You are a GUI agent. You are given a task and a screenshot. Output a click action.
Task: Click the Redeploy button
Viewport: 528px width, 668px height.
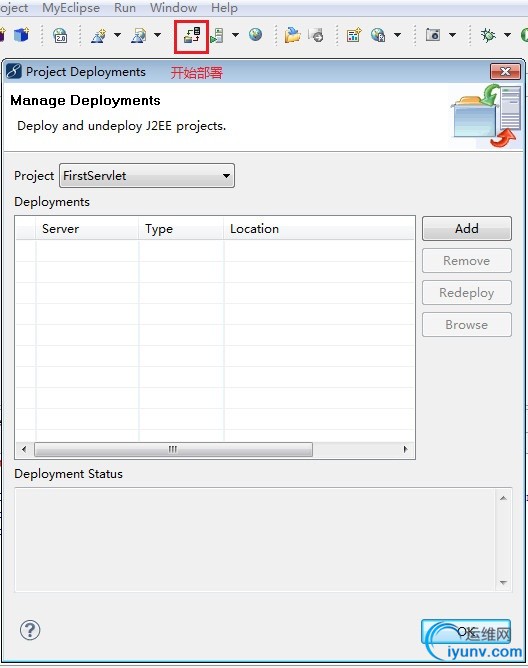pos(467,293)
